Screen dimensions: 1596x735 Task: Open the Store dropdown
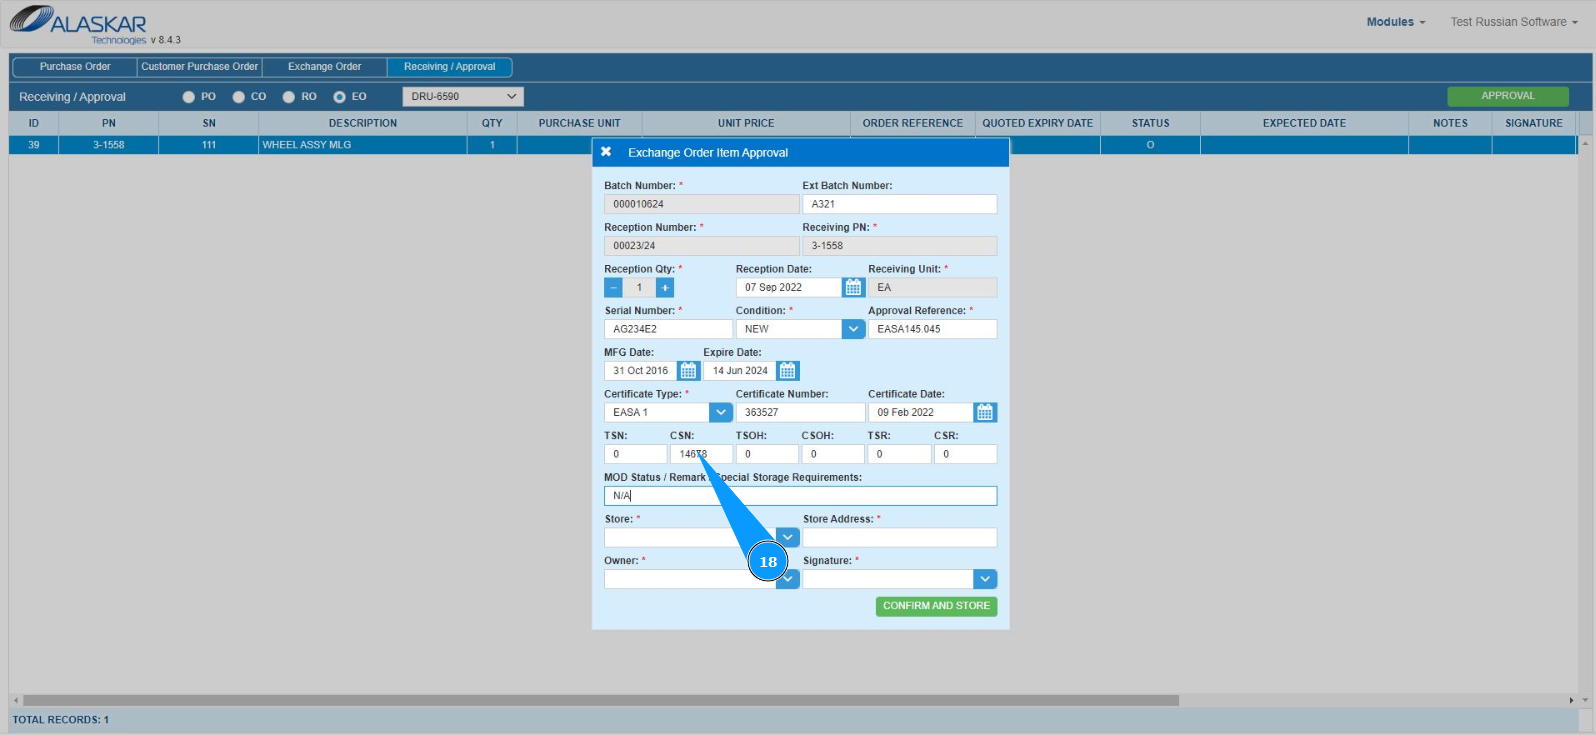tap(788, 538)
